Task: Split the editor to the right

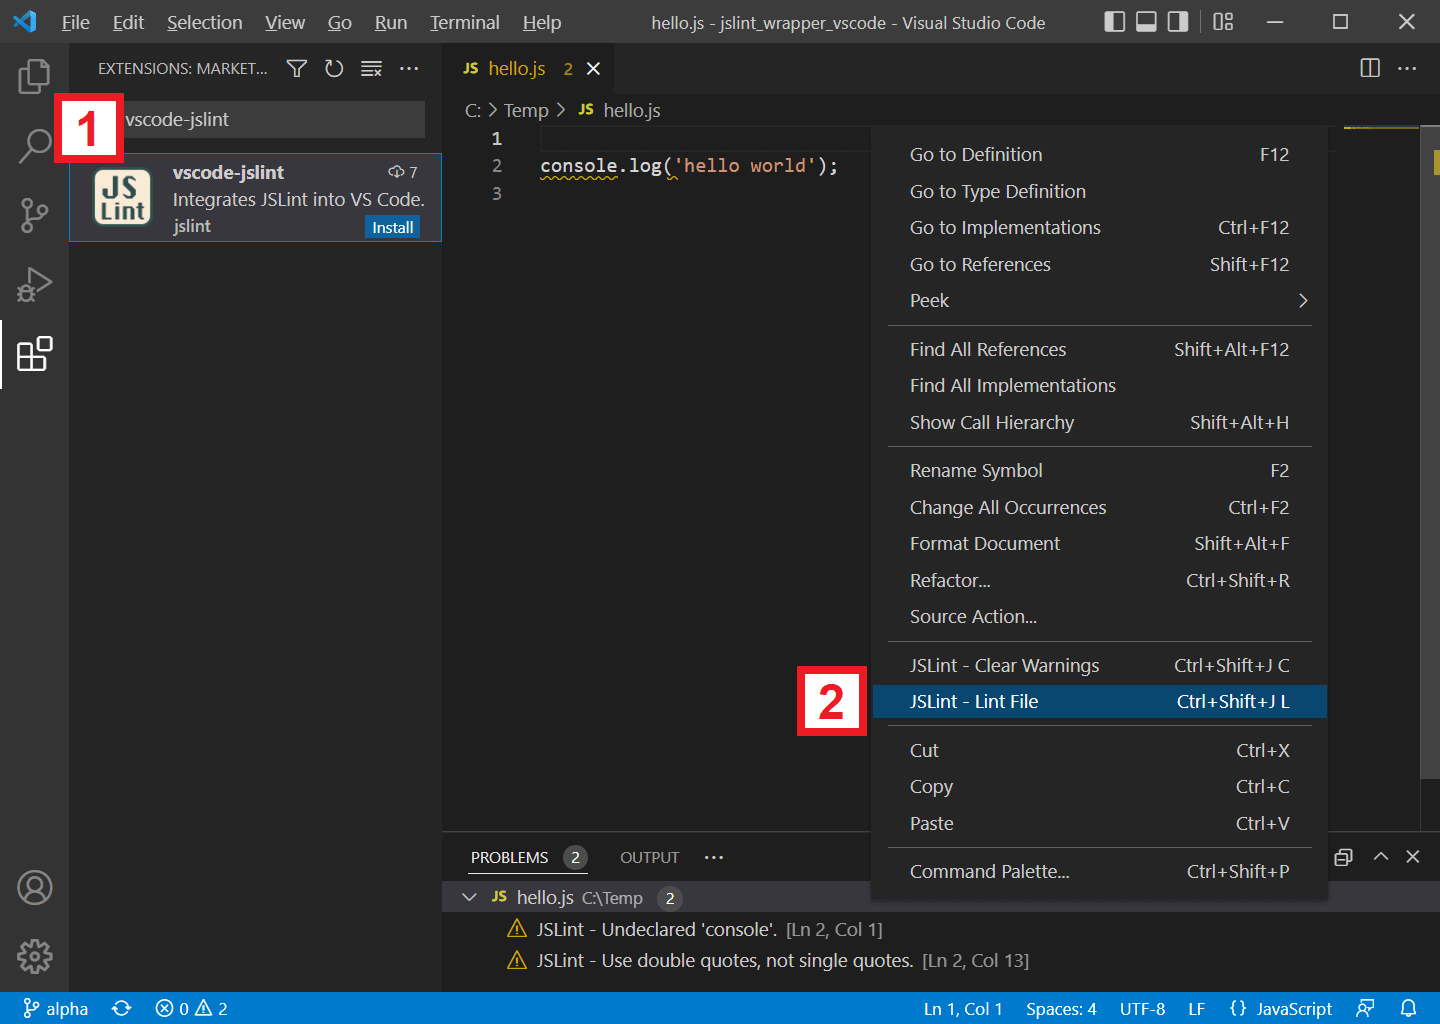Action: pyautogui.click(x=1369, y=68)
